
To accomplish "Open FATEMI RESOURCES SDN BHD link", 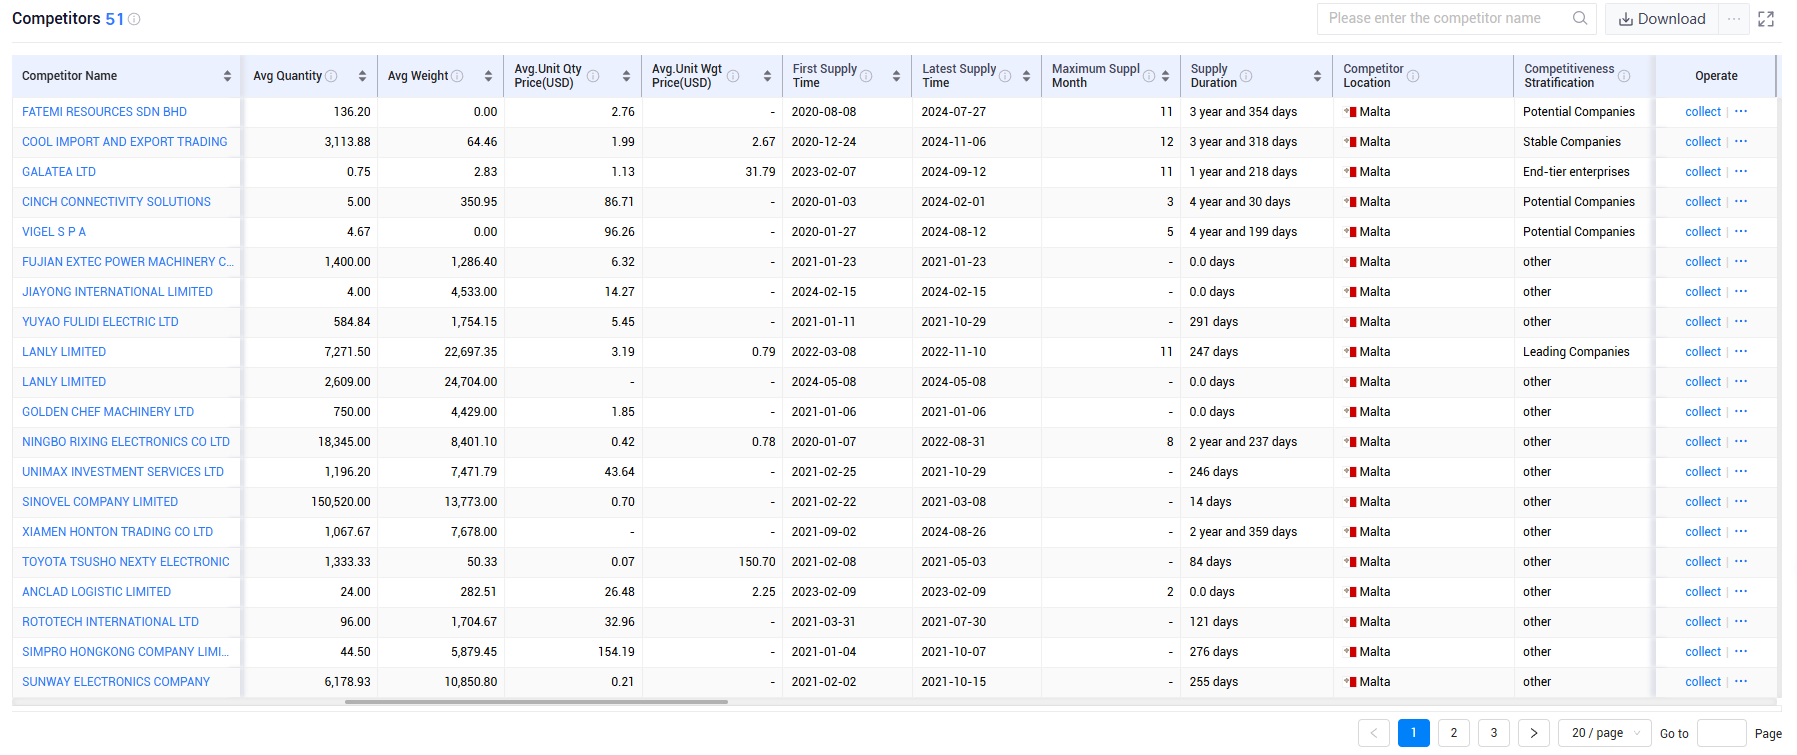I will click(105, 112).
